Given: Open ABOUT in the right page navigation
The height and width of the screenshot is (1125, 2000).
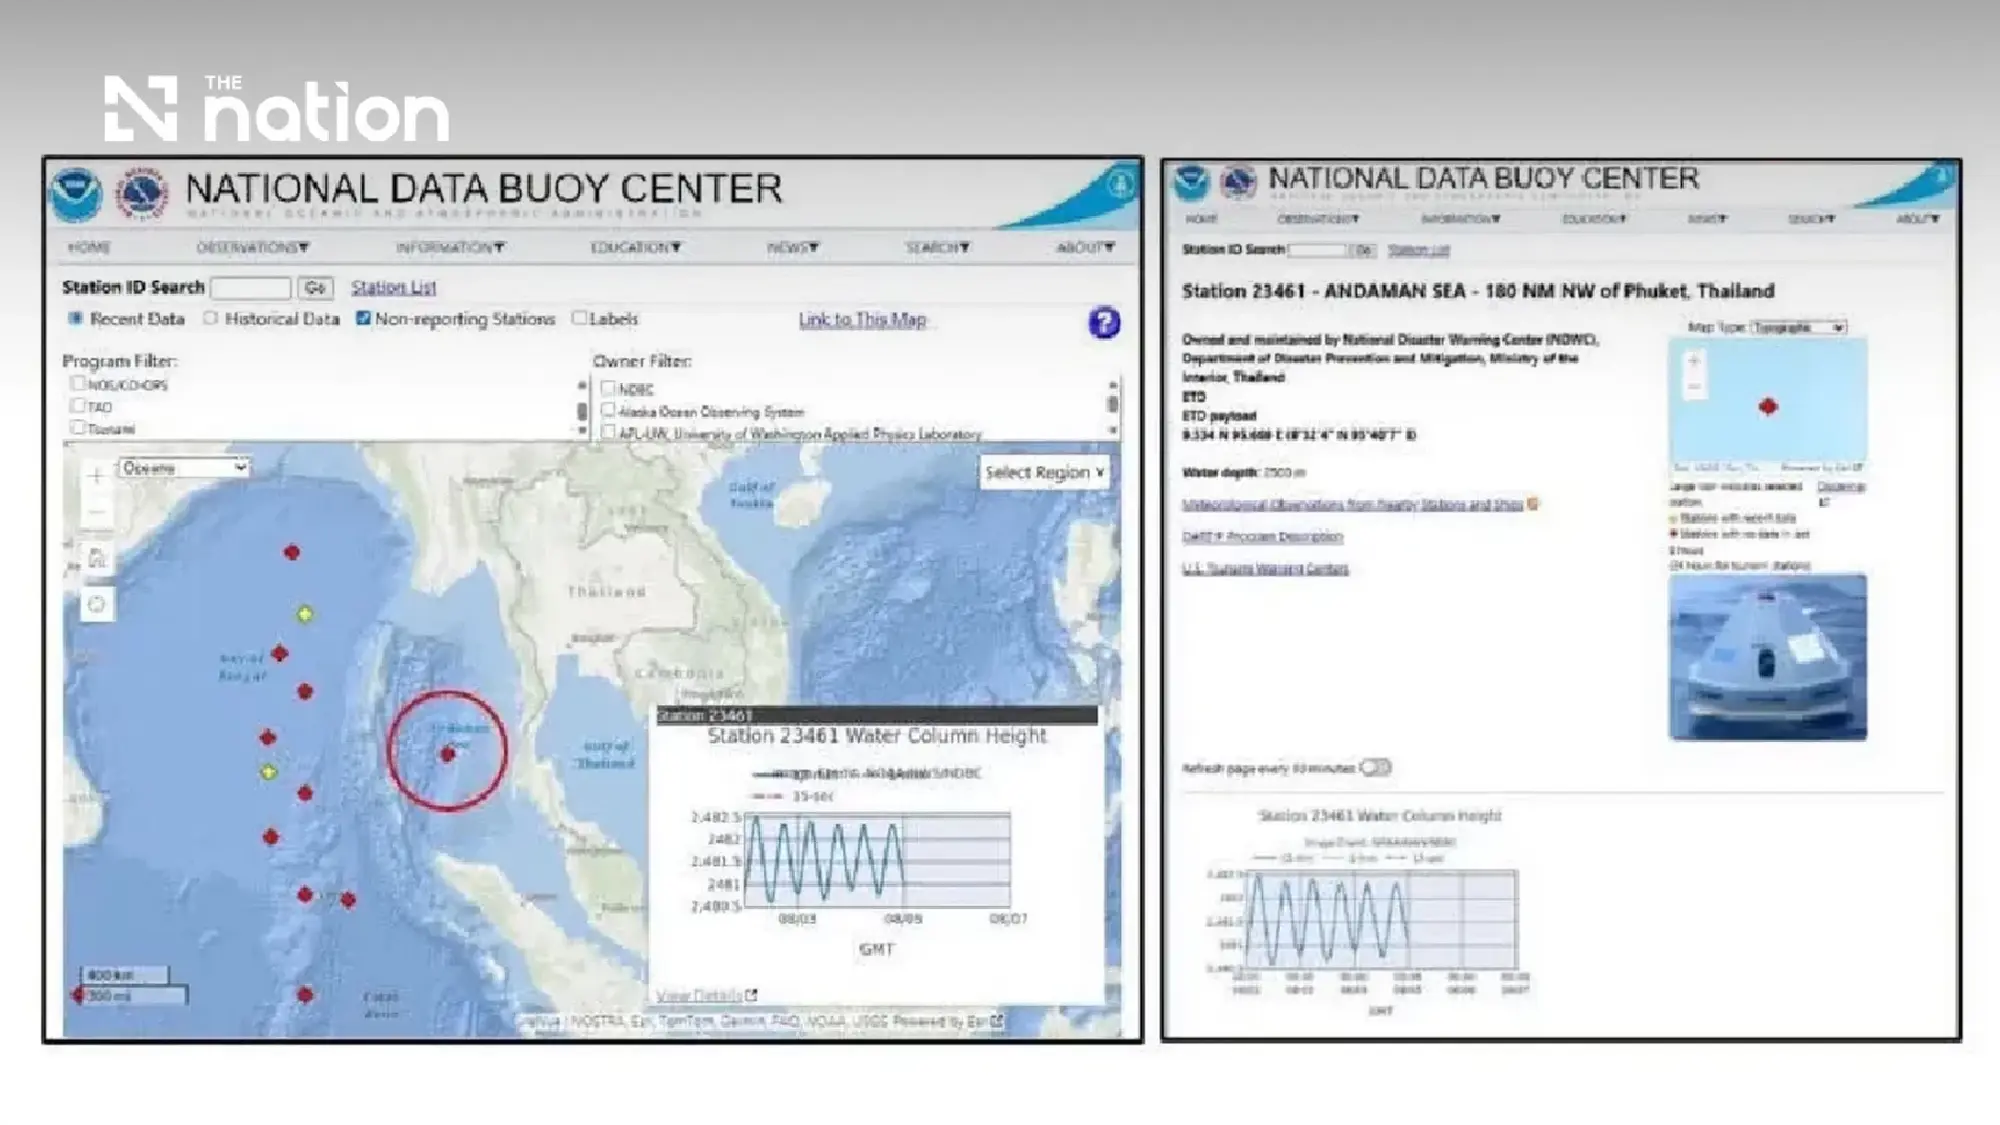Looking at the screenshot, I should (1918, 219).
